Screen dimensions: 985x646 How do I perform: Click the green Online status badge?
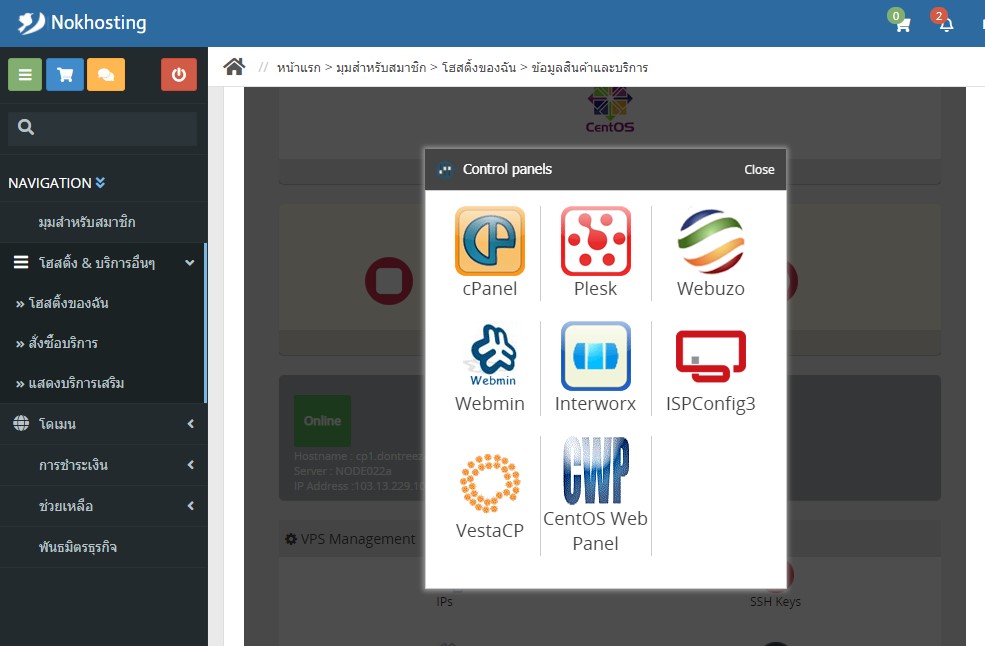(322, 421)
